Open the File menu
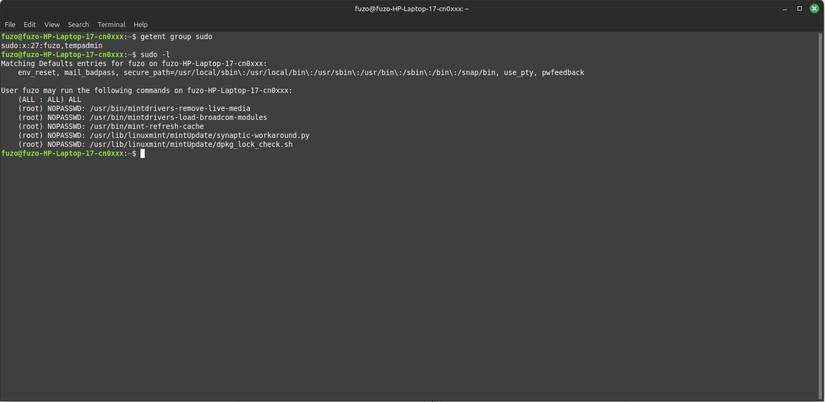Viewport: 825px width, 402px height. 10,25
